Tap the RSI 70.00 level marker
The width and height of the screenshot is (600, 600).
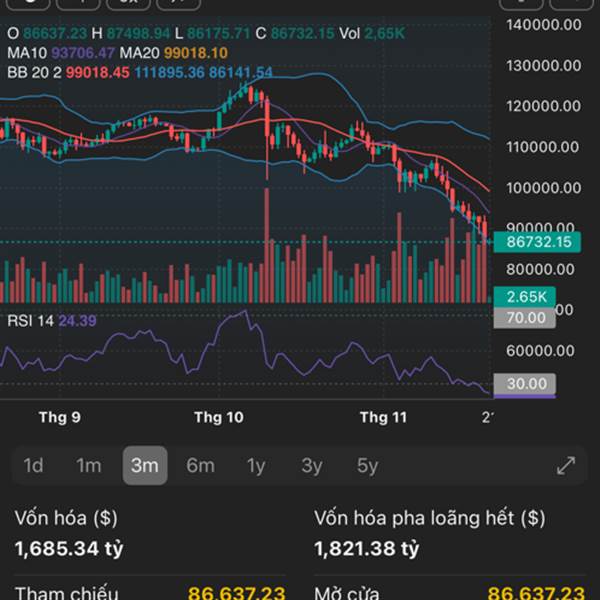(525, 318)
